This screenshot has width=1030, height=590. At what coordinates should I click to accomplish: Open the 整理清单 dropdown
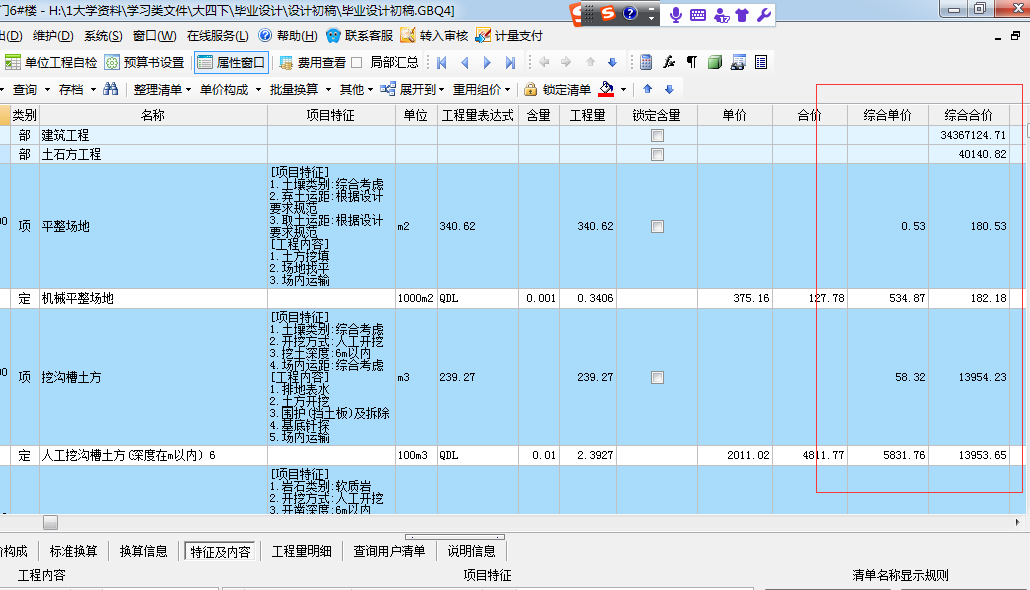162,89
